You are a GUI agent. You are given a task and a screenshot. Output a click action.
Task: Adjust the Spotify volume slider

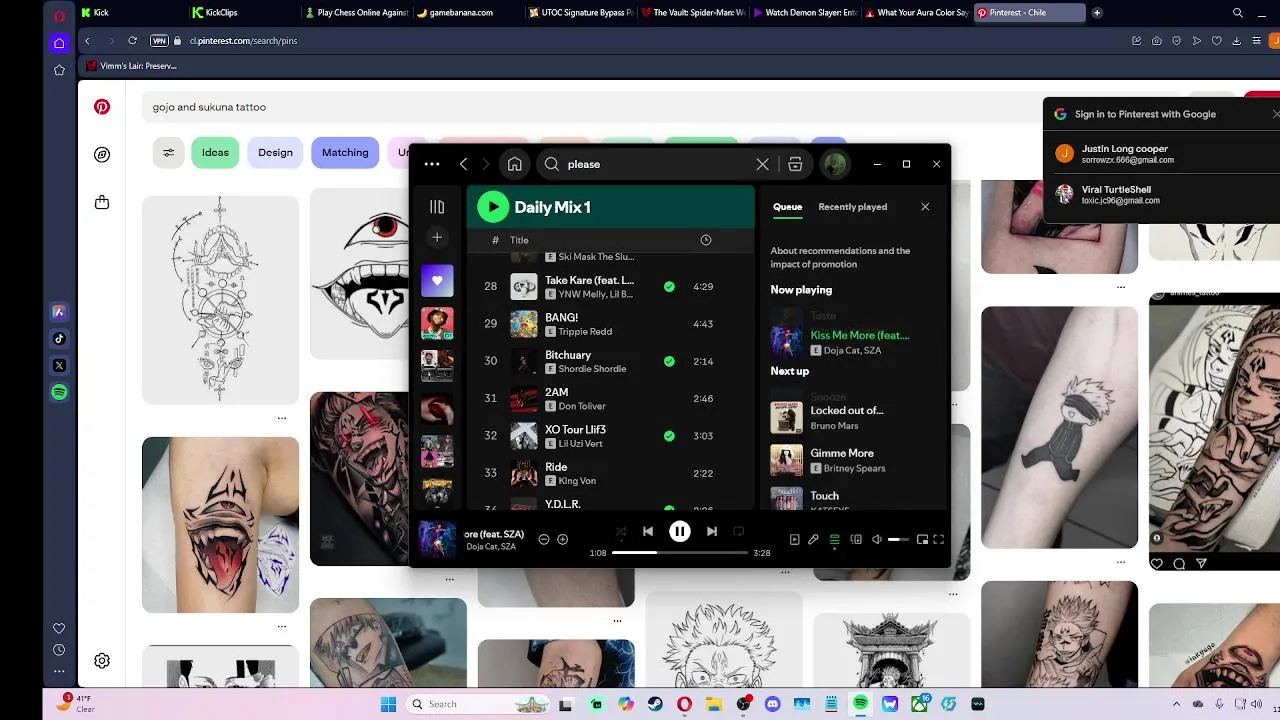tap(899, 540)
